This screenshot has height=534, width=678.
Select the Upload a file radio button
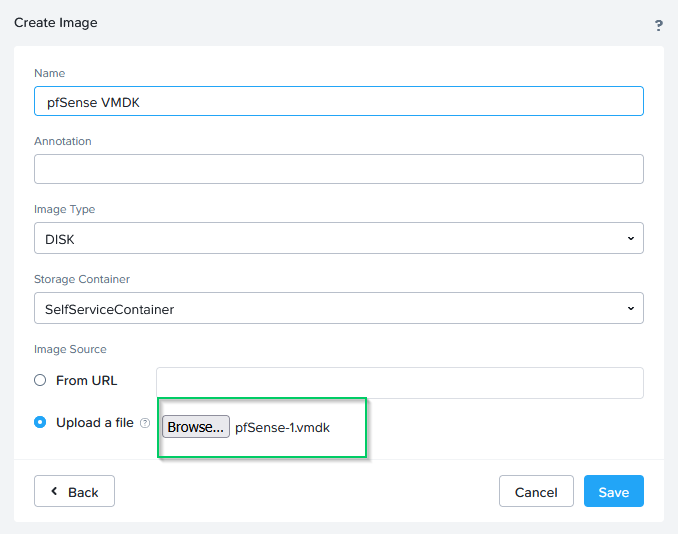pyautogui.click(x=40, y=422)
